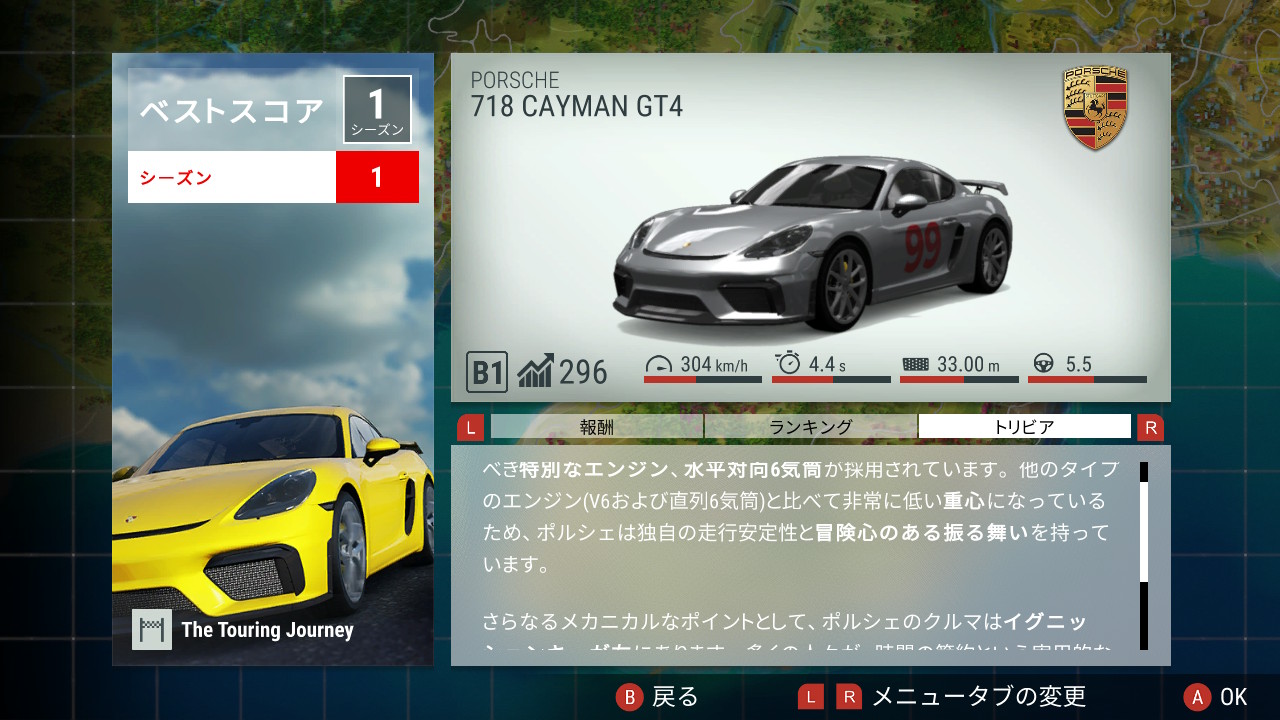The image size is (1280, 720).
Task: Click the ベストスコア heading
Action: 232,111
